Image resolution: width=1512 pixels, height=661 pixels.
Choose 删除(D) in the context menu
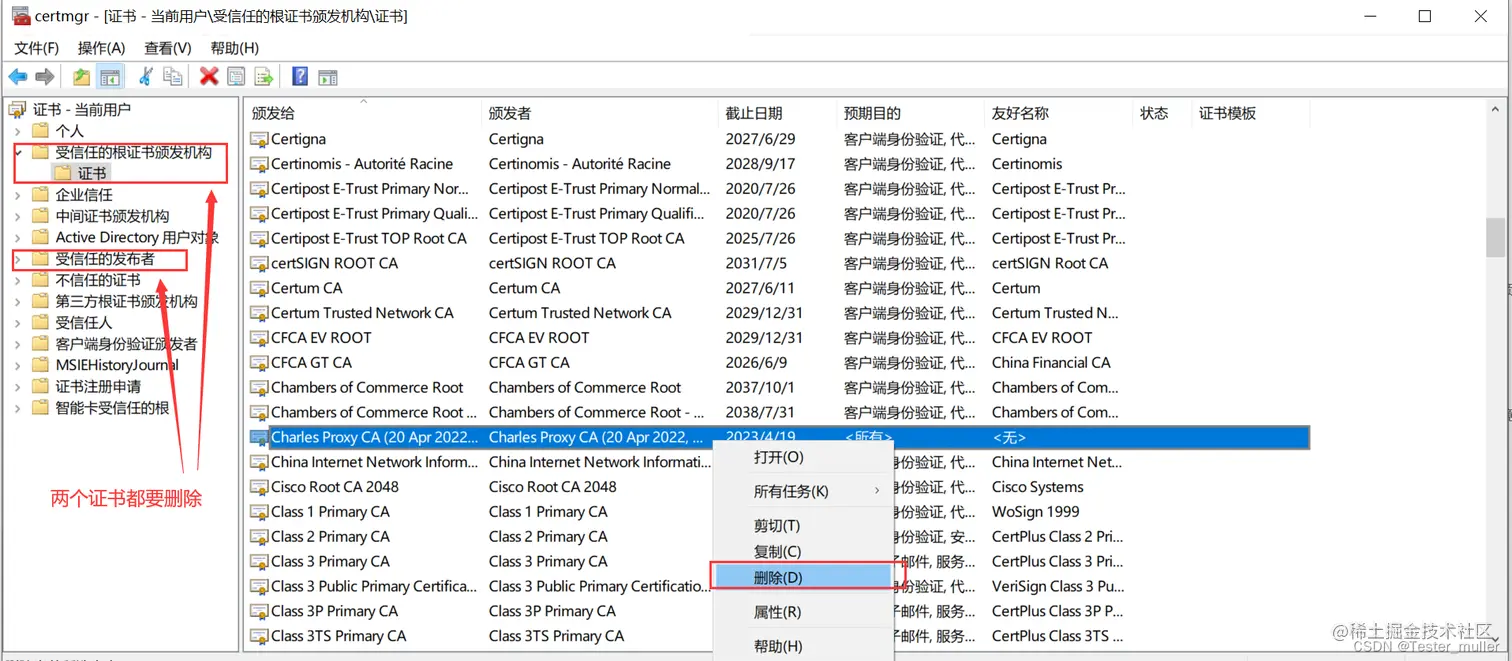tap(802, 577)
